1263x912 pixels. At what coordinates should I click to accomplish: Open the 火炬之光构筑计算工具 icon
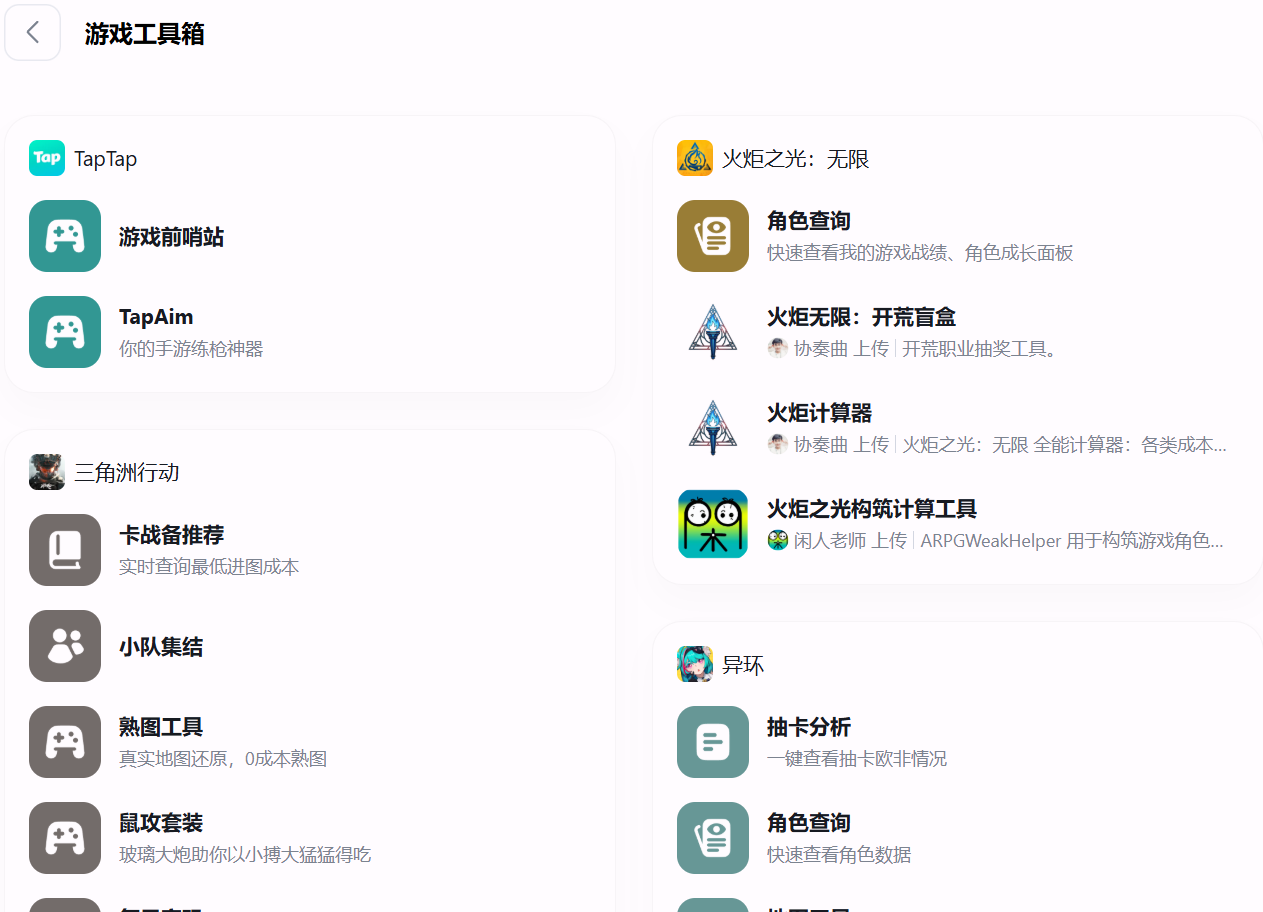tap(713, 524)
